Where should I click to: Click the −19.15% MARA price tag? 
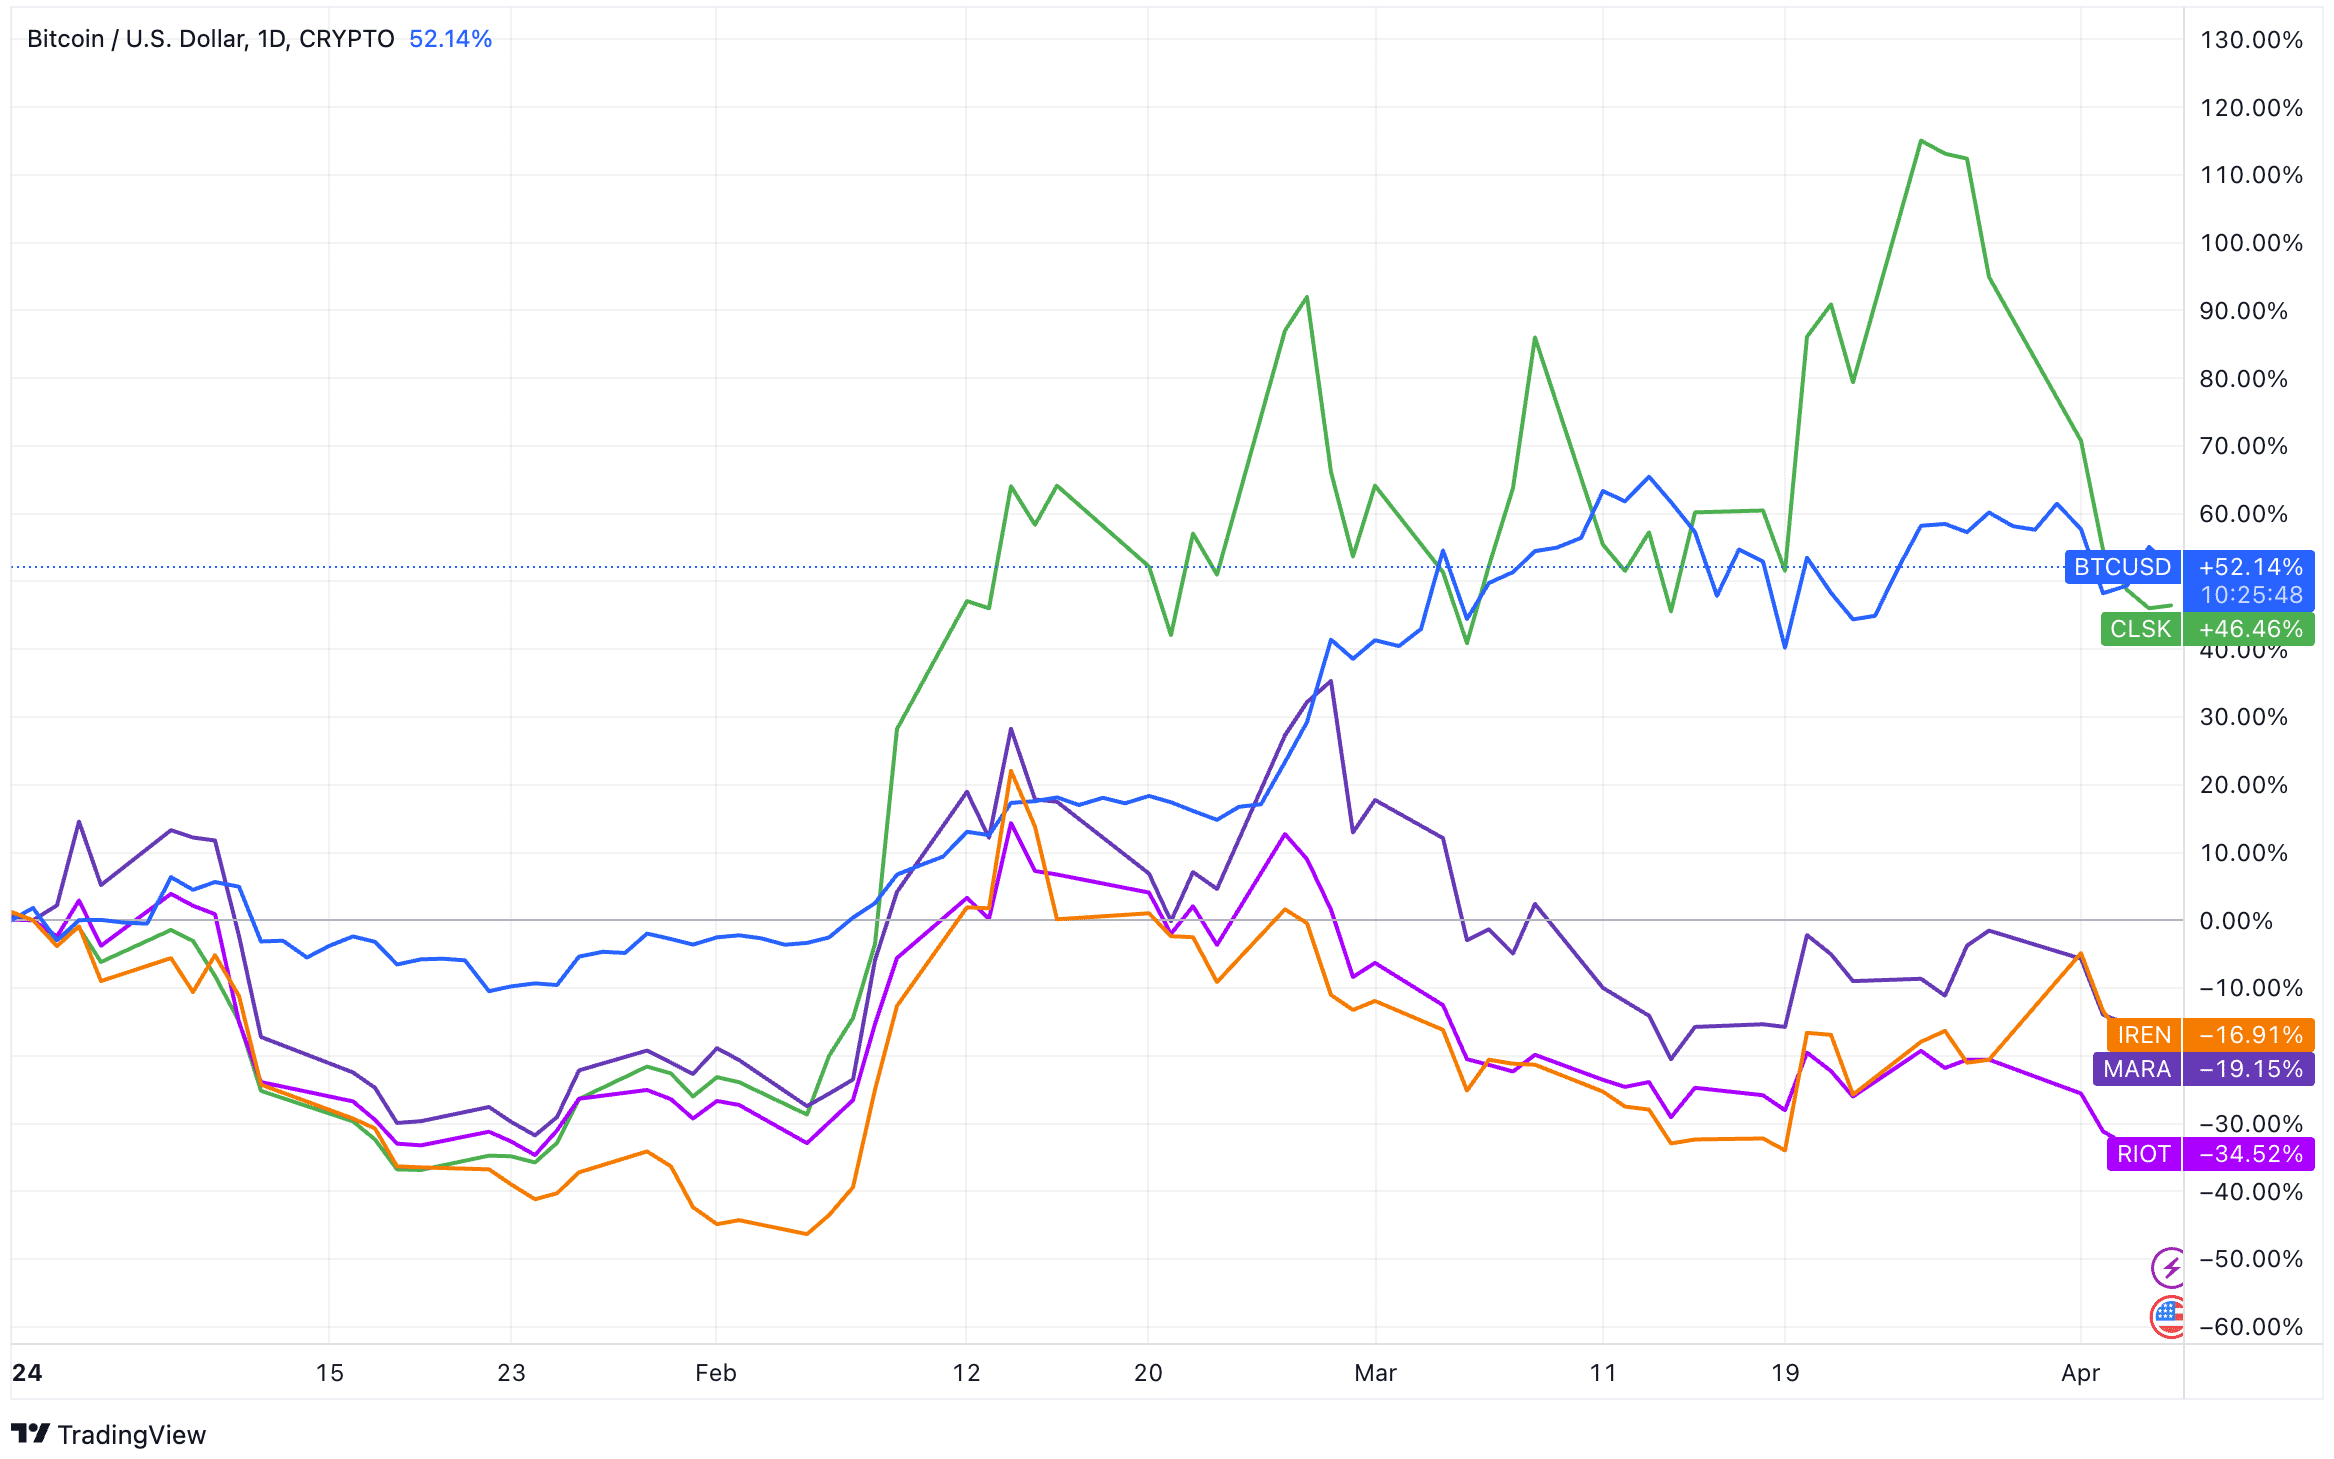click(x=2250, y=1069)
